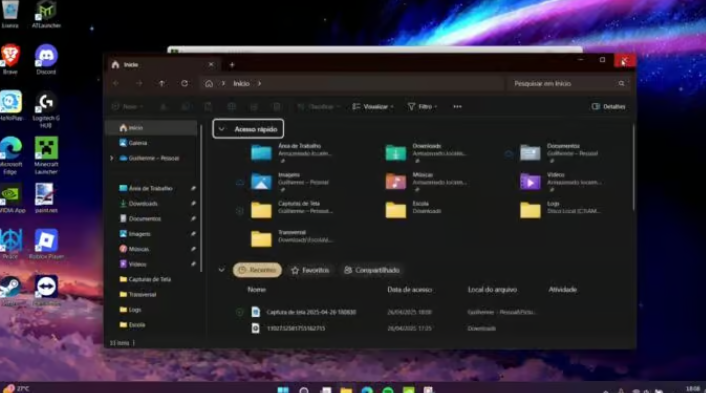Expand the Guilherme - Pessoal tree node
The width and height of the screenshot is (706, 393).
click(112, 158)
